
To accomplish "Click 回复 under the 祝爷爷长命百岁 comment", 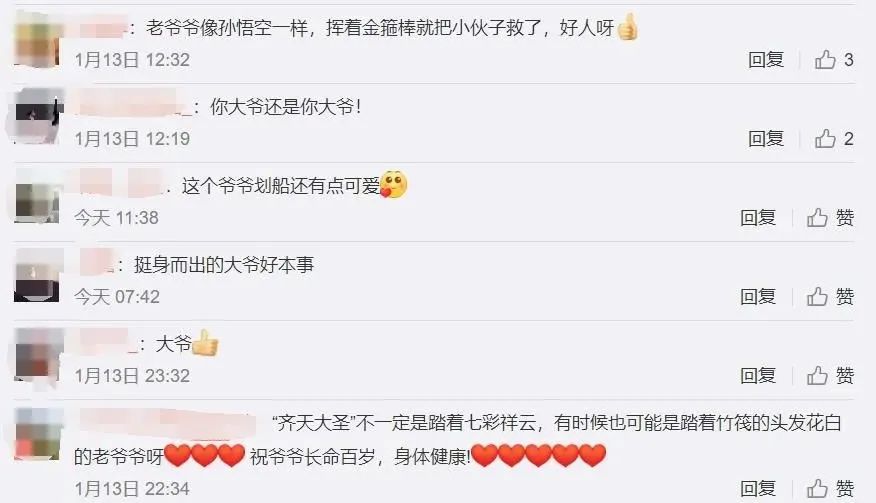I will tap(758, 488).
